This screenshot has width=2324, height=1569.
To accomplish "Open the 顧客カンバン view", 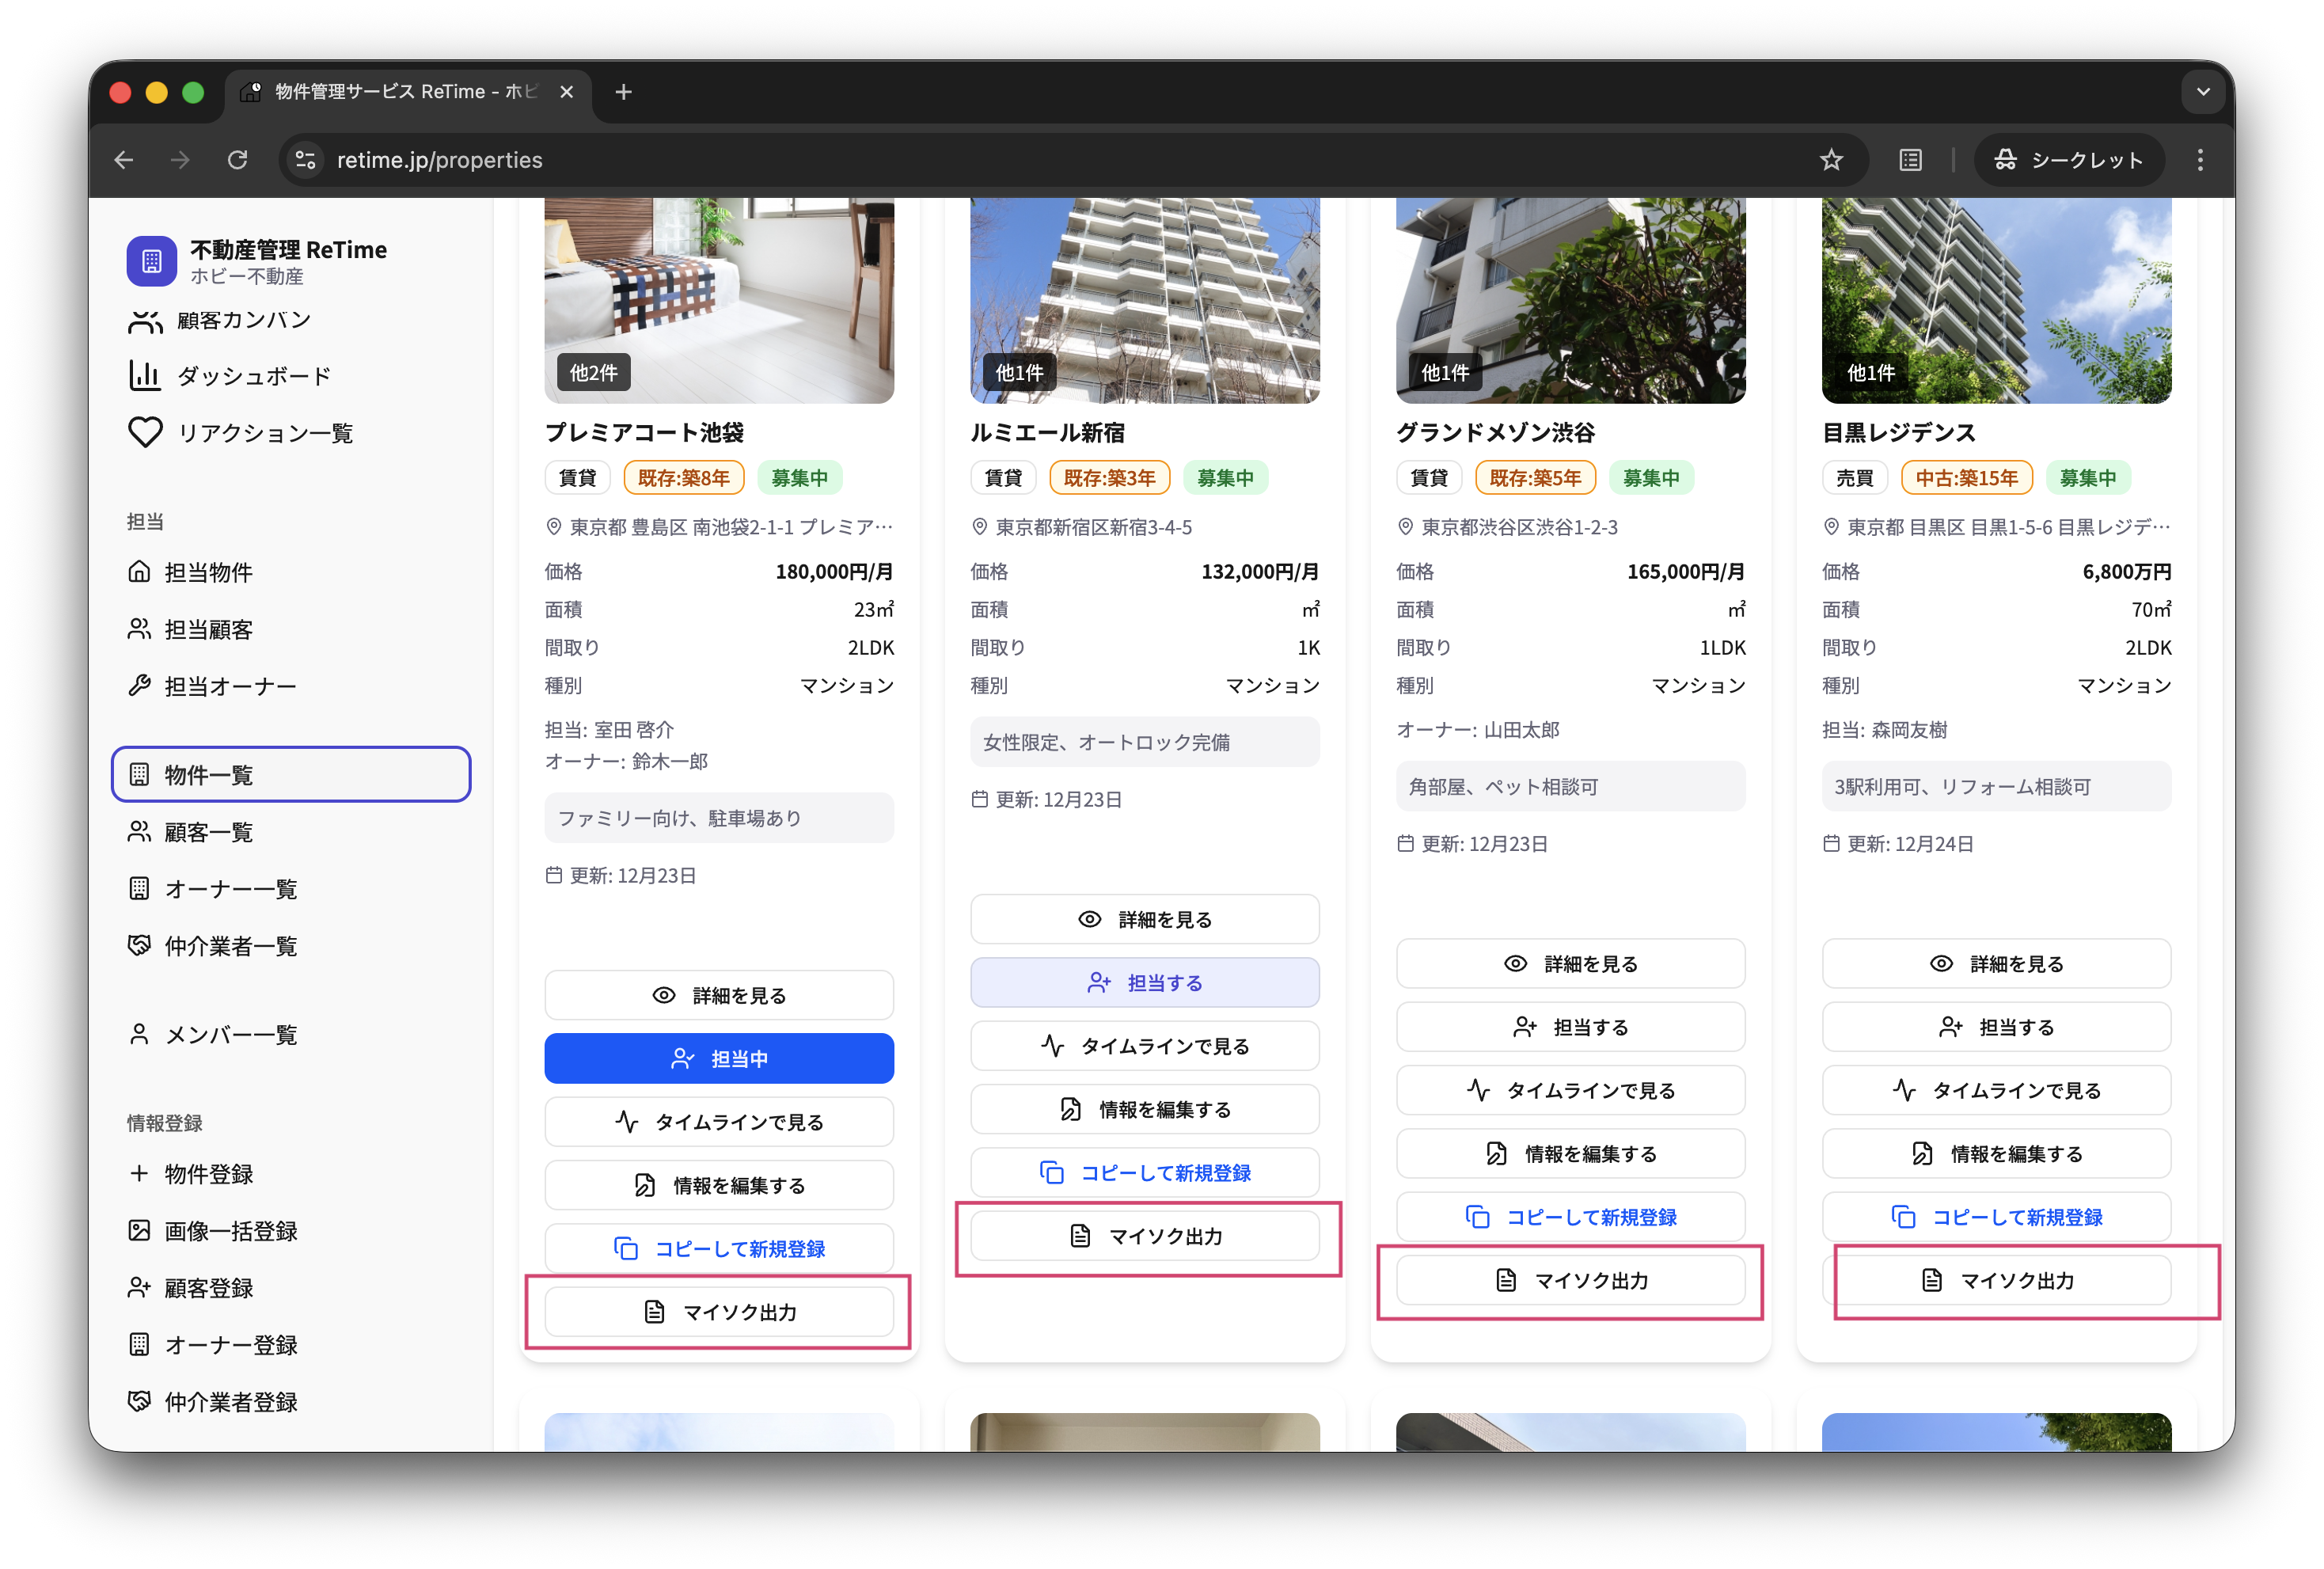I will [243, 320].
